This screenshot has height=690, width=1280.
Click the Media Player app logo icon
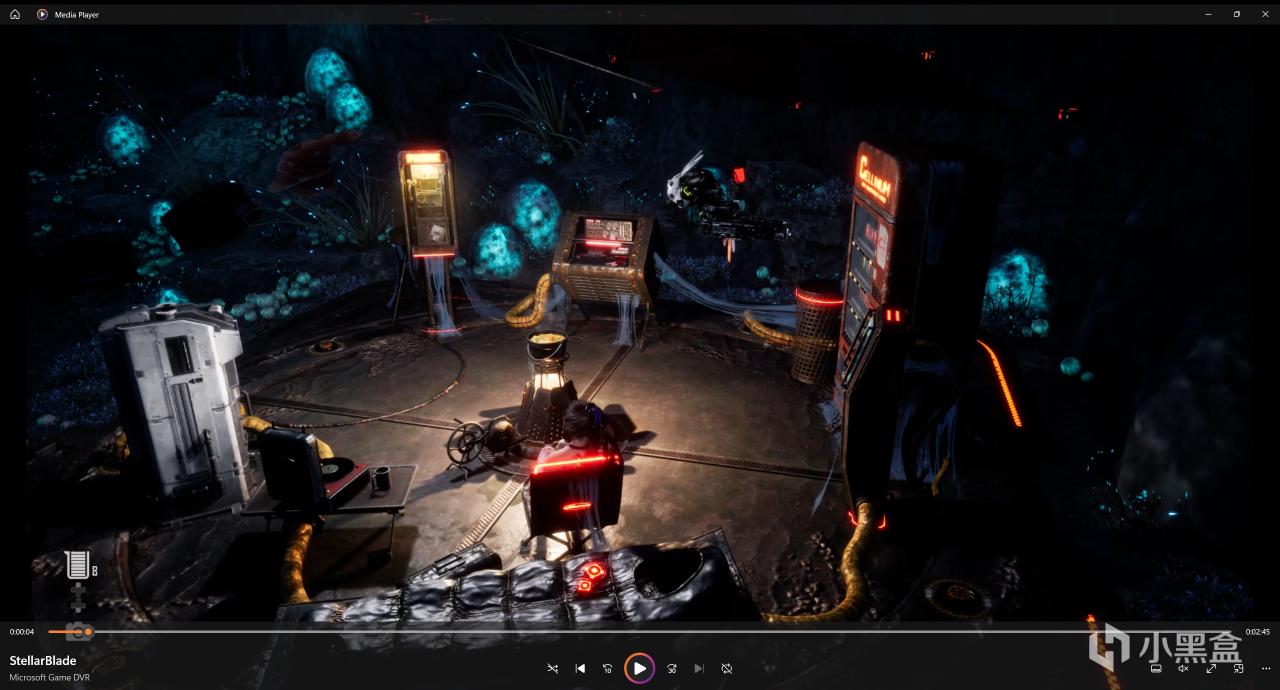click(42, 14)
